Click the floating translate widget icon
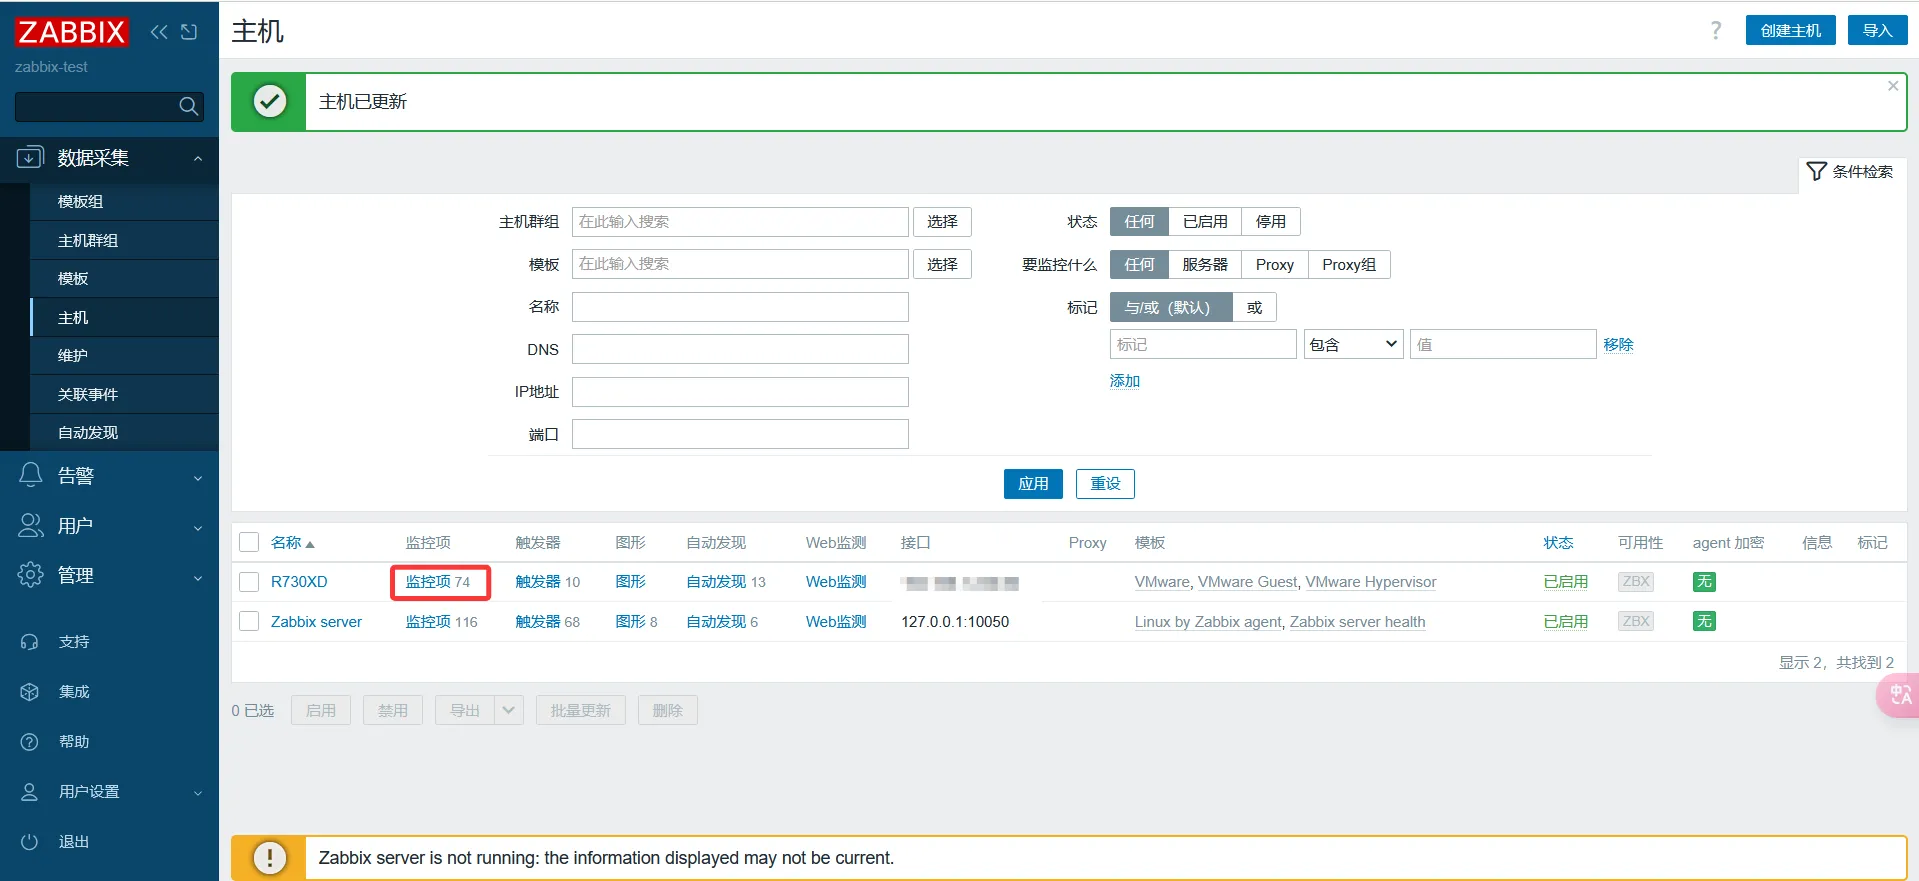Image resolution: width=1919 pixels, height=881 pixels. 1899,695
